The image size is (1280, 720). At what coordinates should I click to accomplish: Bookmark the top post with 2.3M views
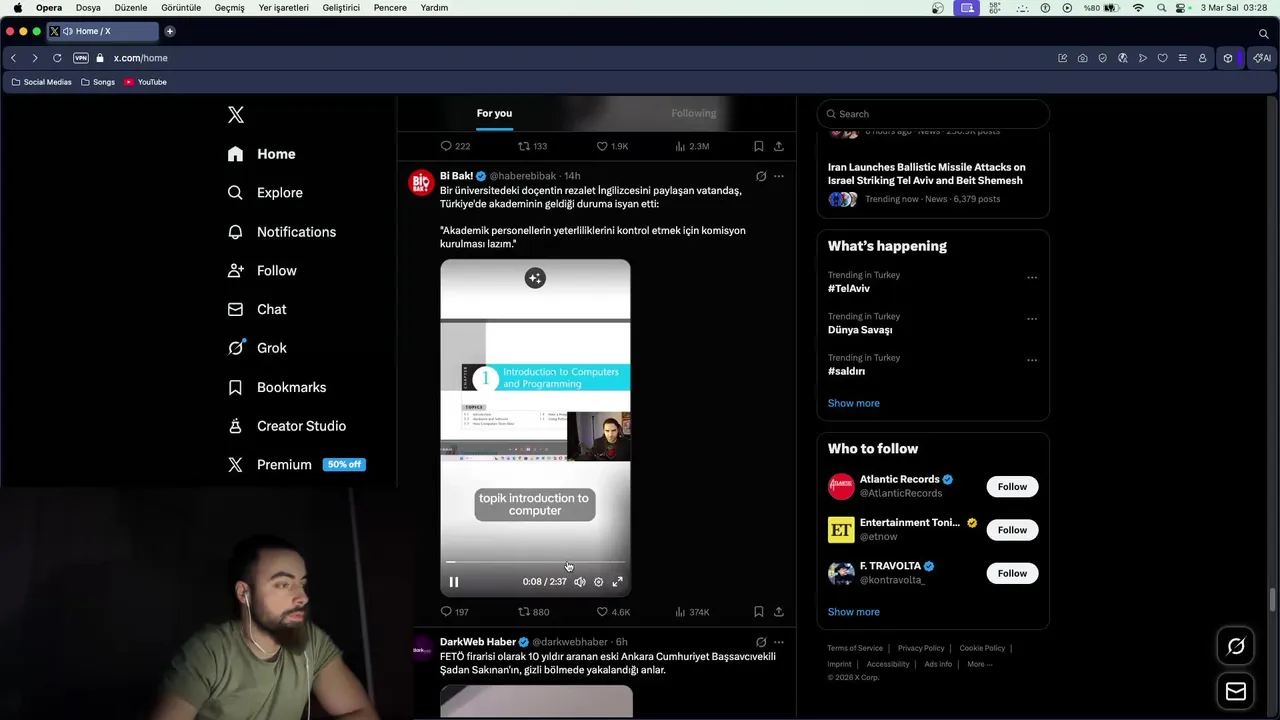(x=759, y=146)
